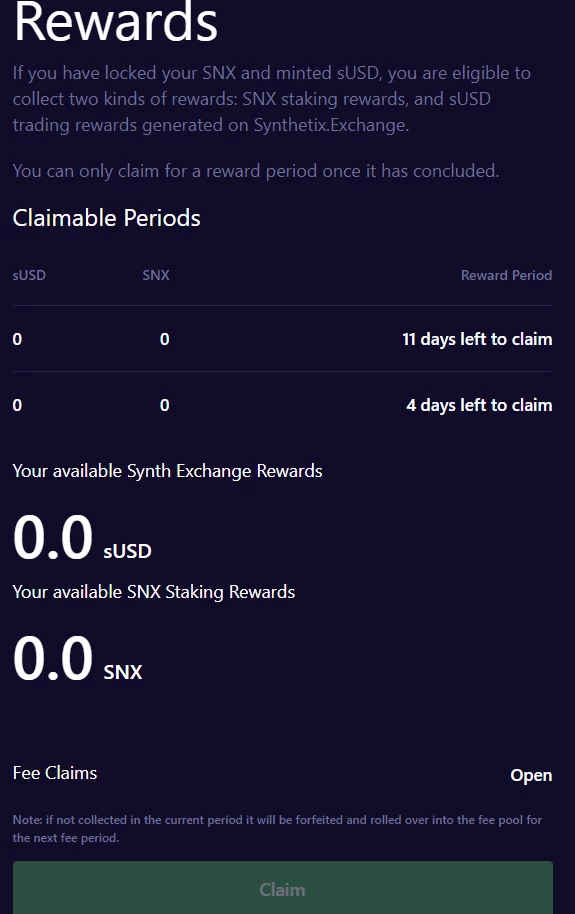Viewport: 575px width, 914px height.
Task: Select the 4 days left to claim row
Action: (283, 405)
